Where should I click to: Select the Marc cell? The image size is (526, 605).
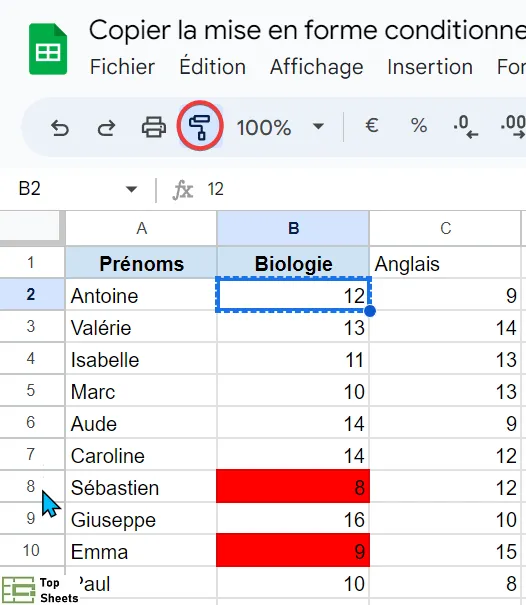coord(141,391)
